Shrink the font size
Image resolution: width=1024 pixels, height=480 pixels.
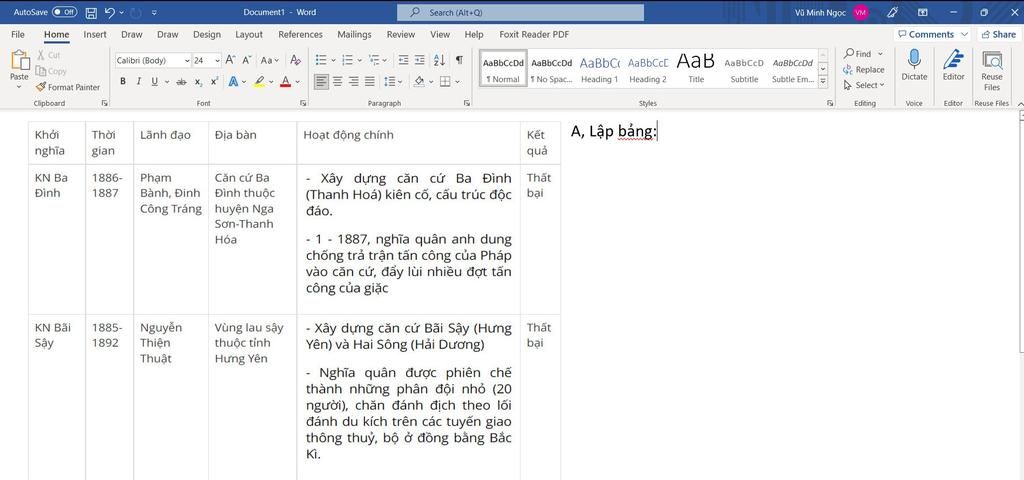click(x=246, y=60)
